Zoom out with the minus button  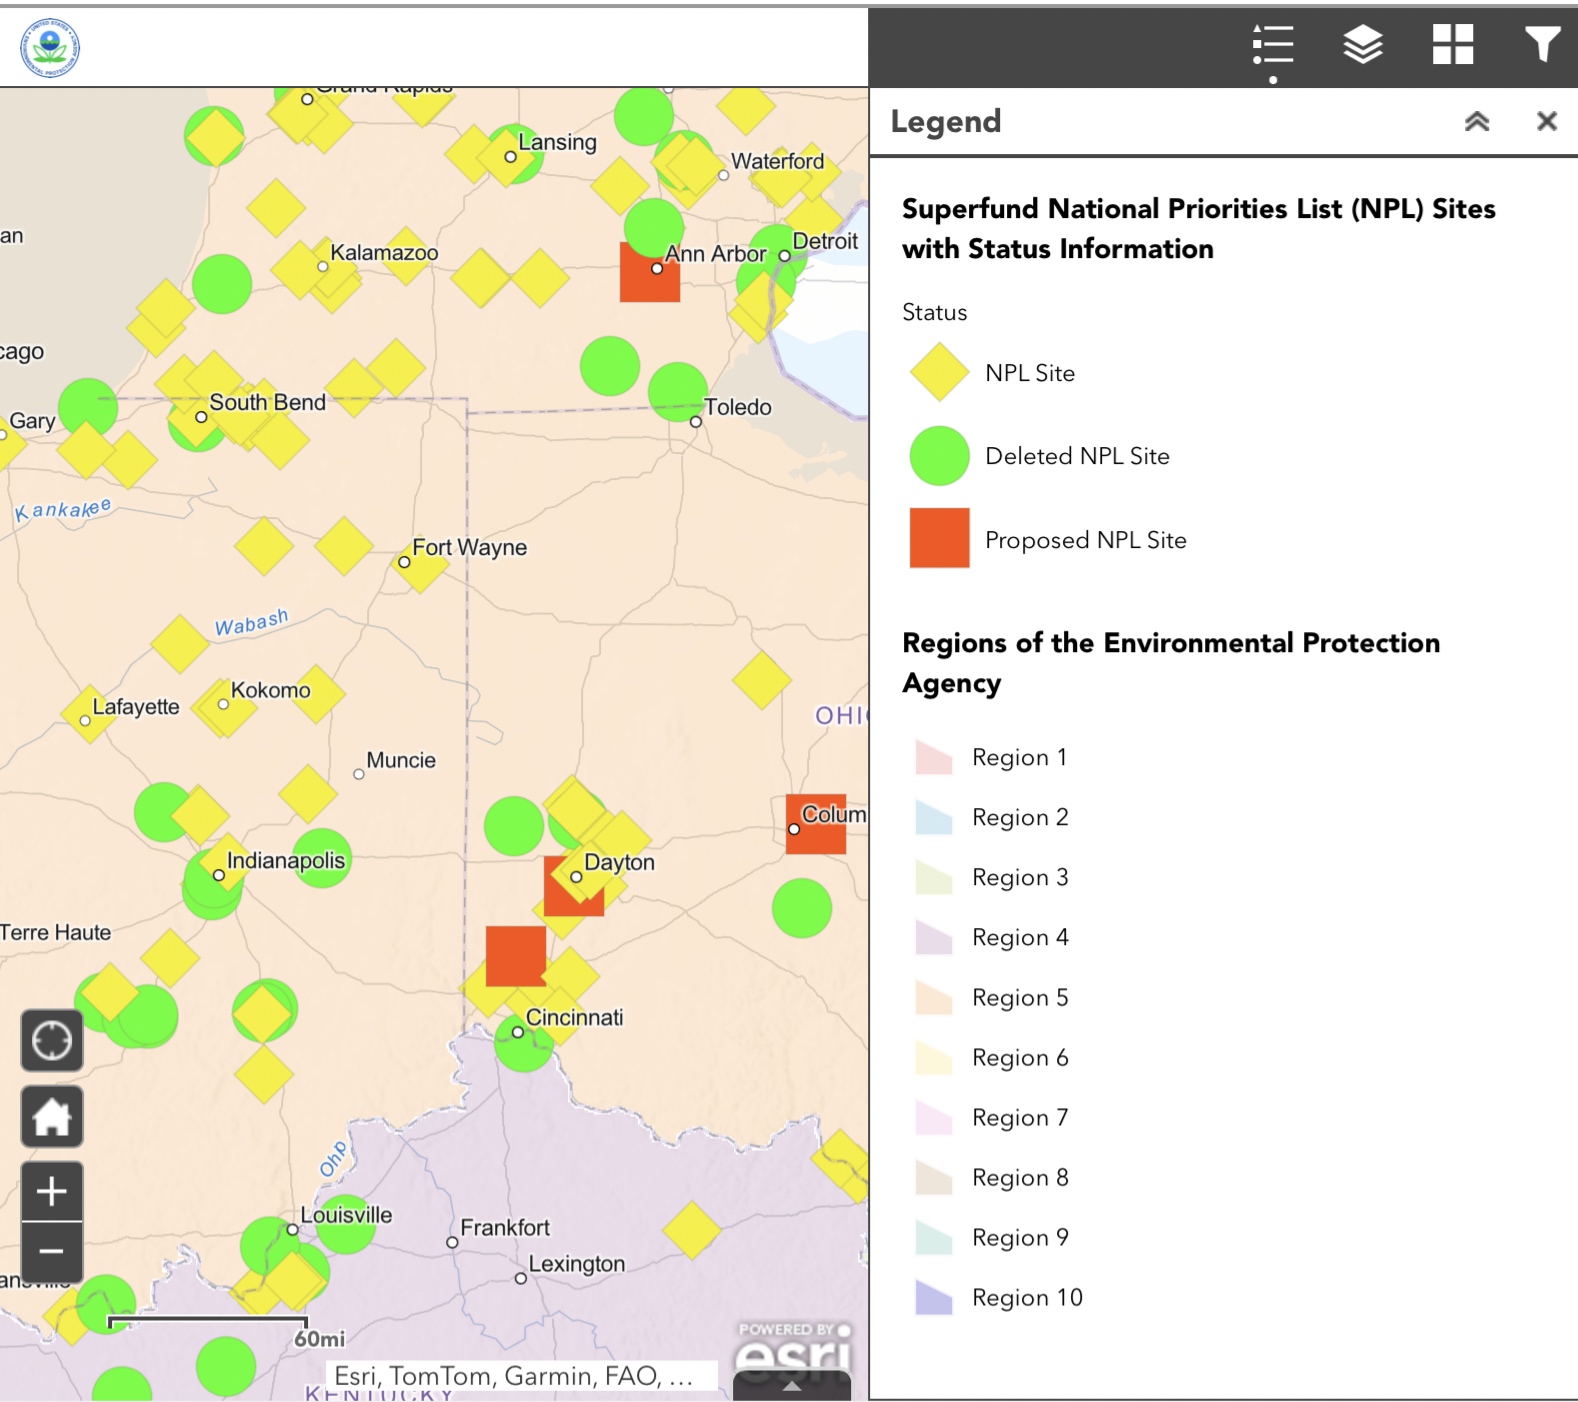point(52,1252)
